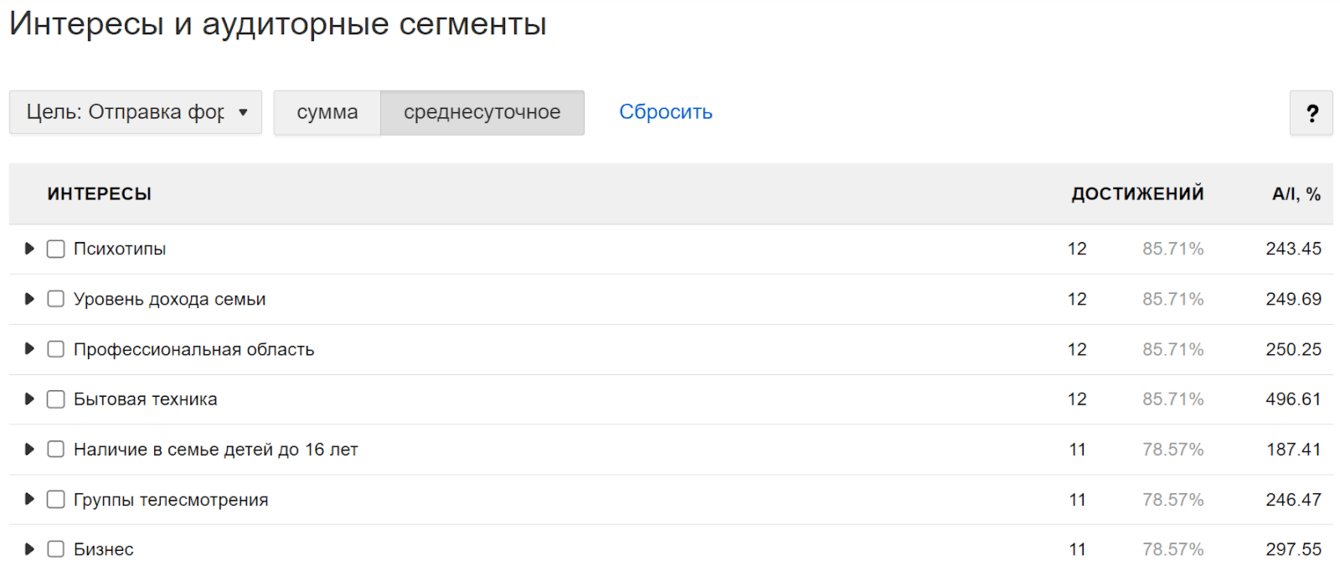Open the goal selection dropdown
Screen dimensions: 1340x566
(x=135, y=112)
